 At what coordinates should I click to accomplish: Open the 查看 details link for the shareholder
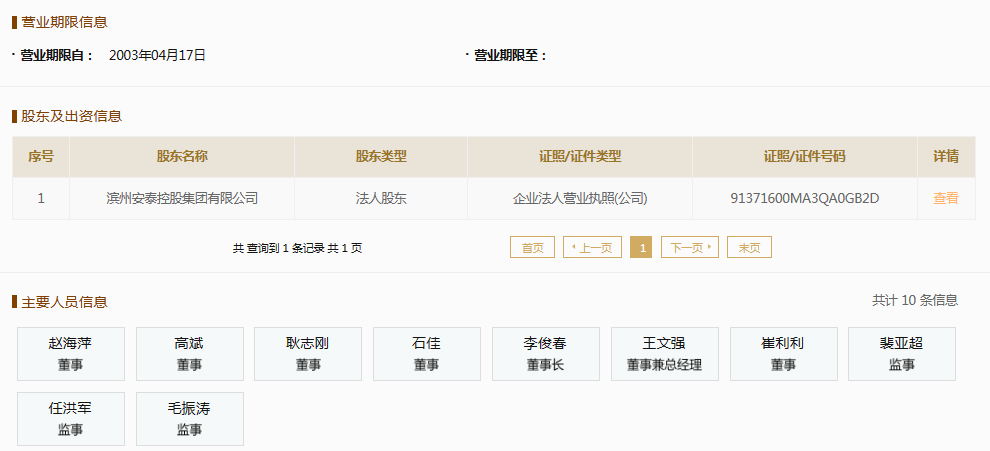point(946,198)
